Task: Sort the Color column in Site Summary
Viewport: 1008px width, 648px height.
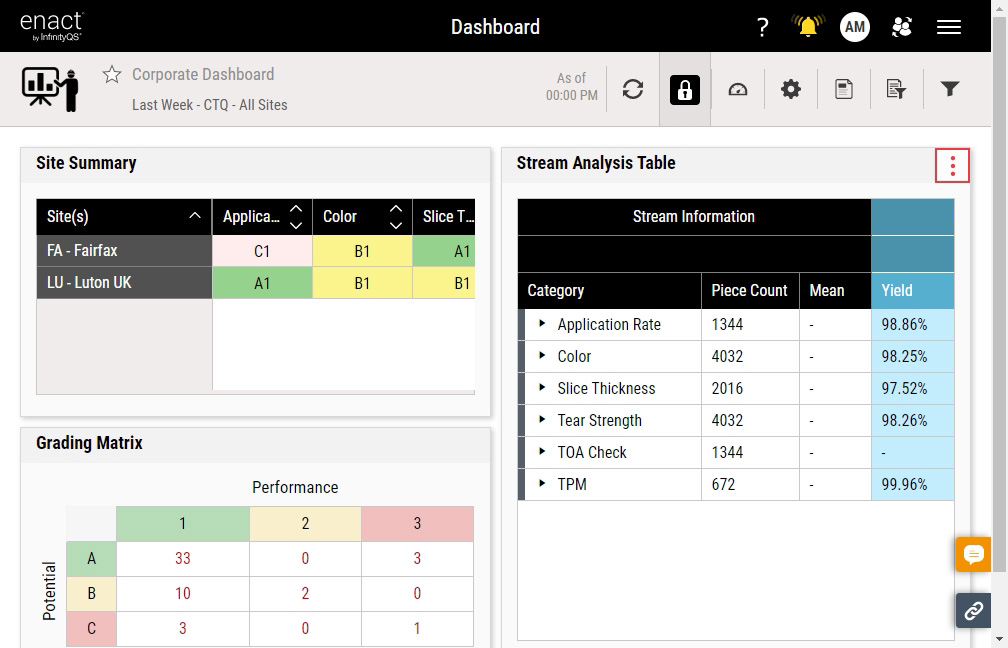Action: tap(396, 216)
